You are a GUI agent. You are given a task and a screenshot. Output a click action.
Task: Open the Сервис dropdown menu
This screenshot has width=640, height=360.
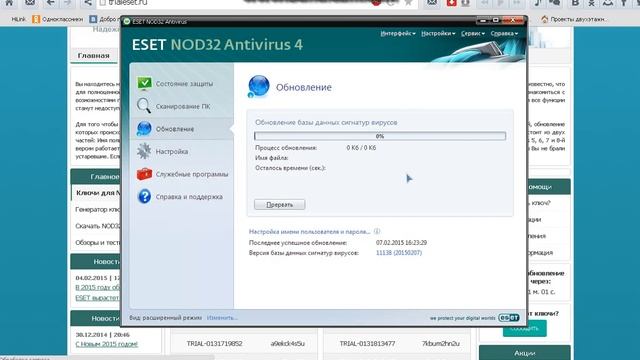[473, 33]
